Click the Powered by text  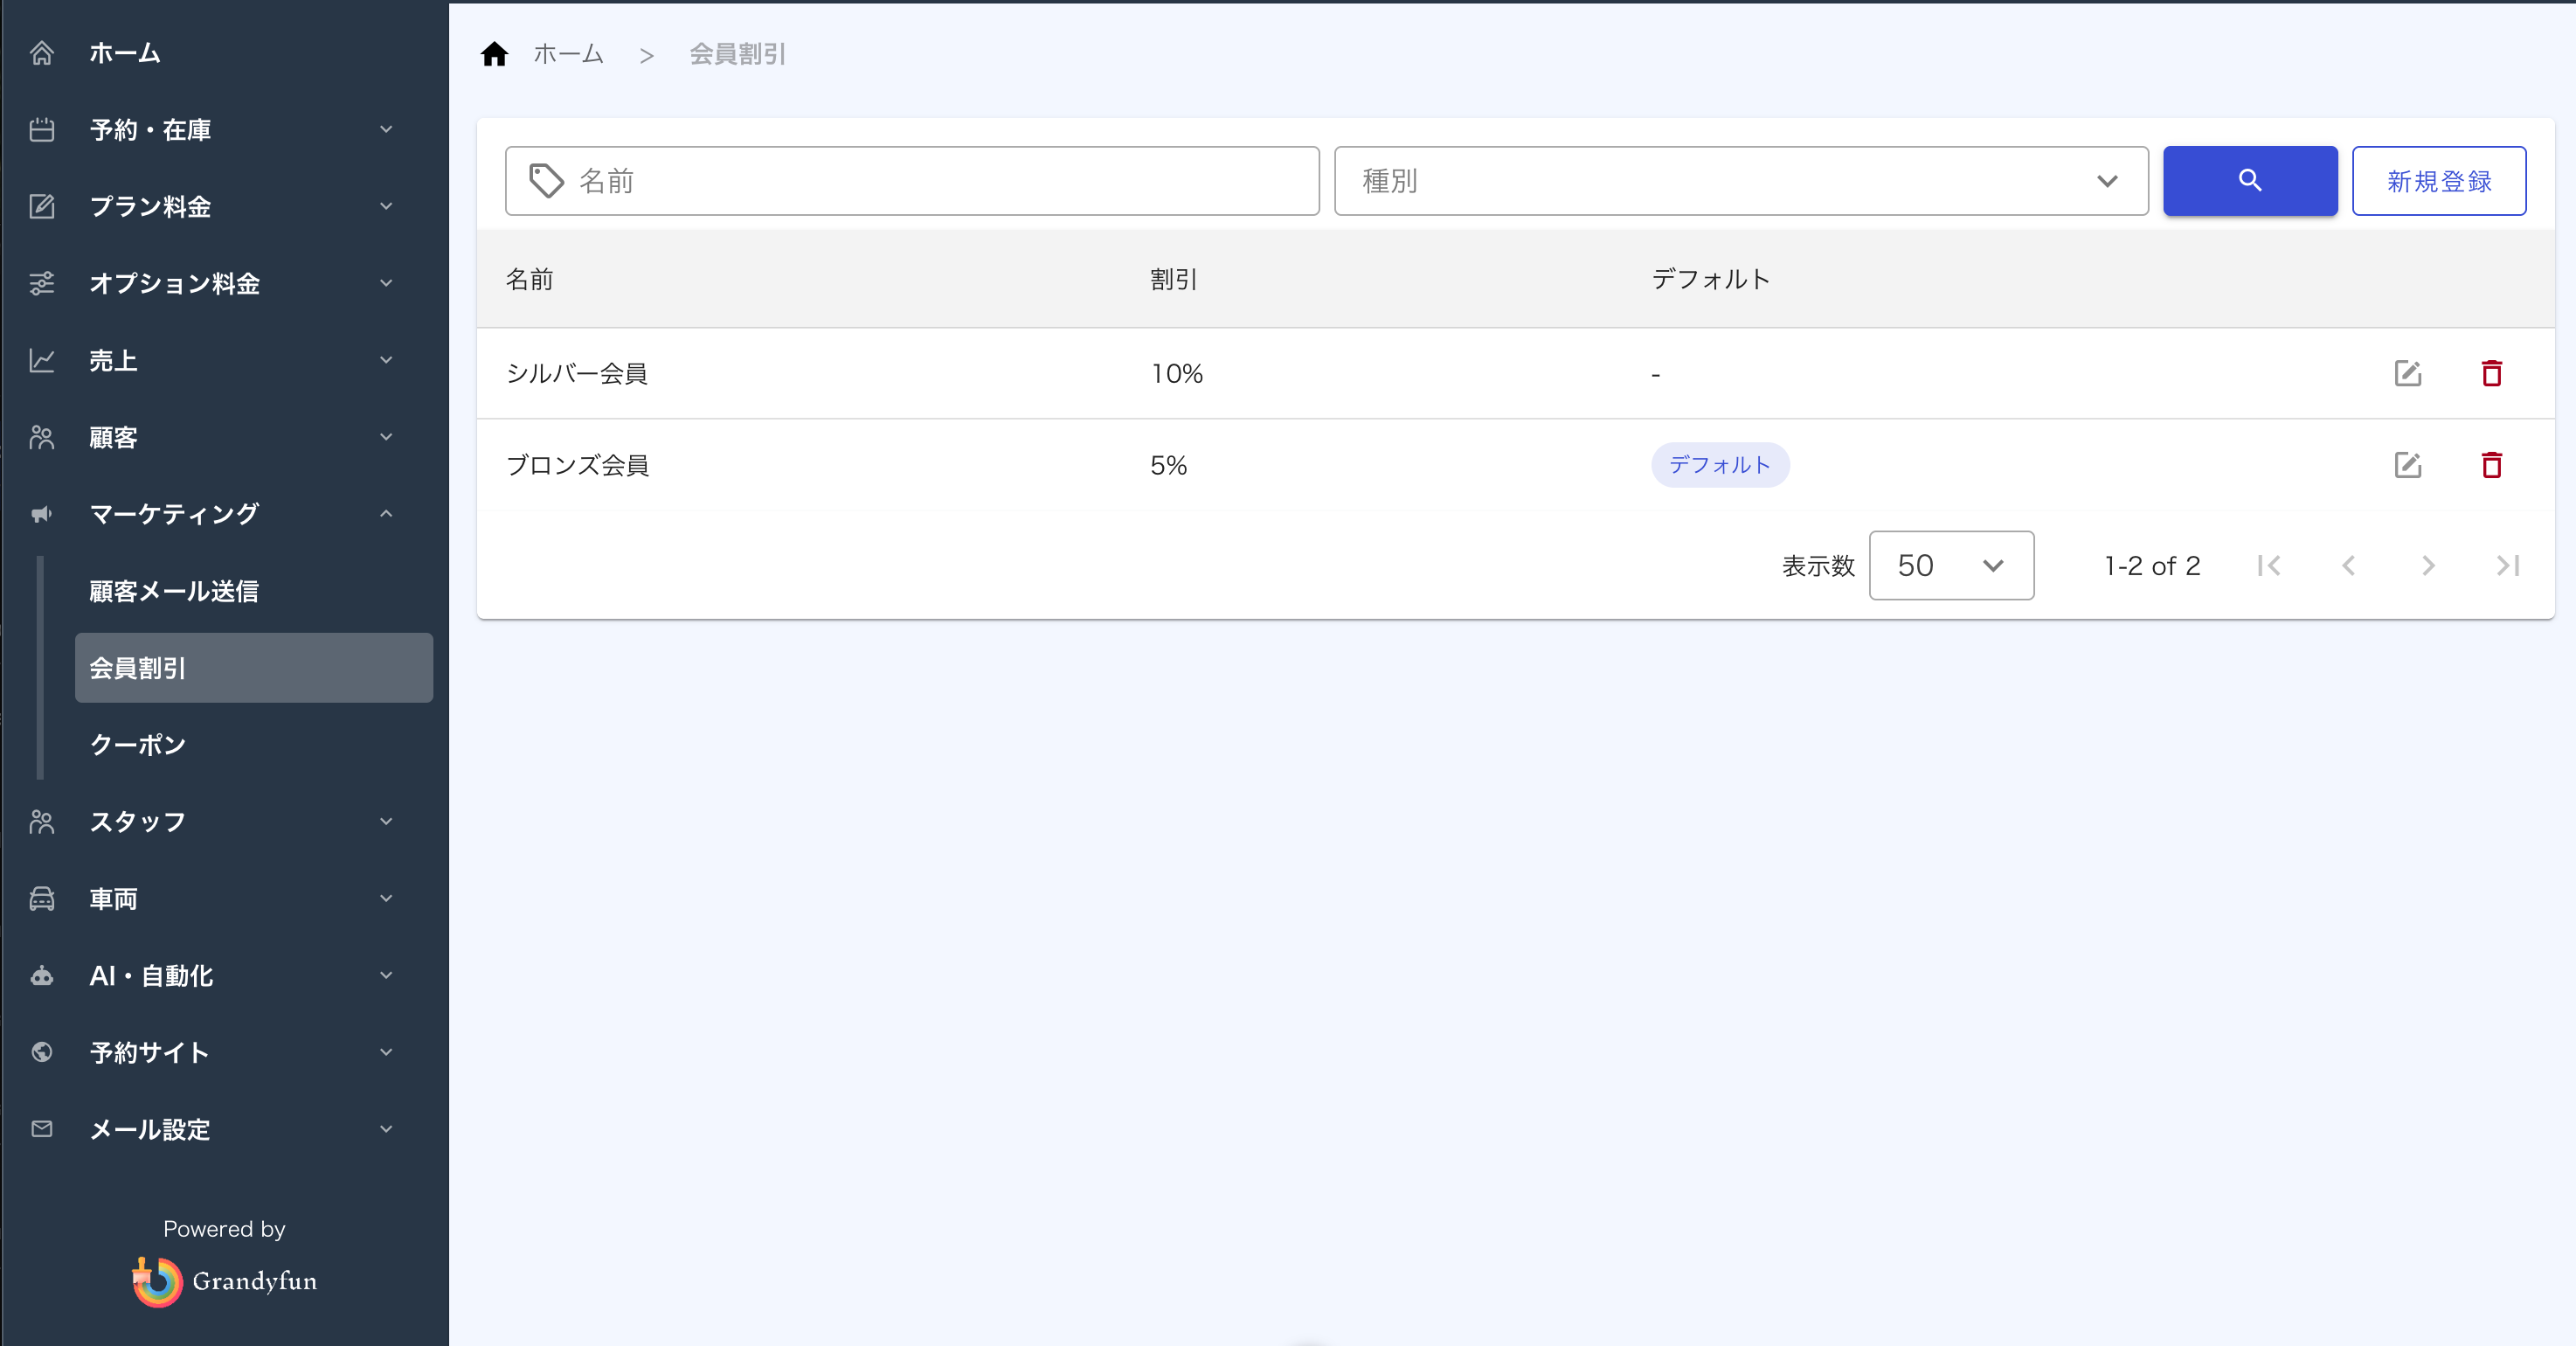pos(224,1229)
